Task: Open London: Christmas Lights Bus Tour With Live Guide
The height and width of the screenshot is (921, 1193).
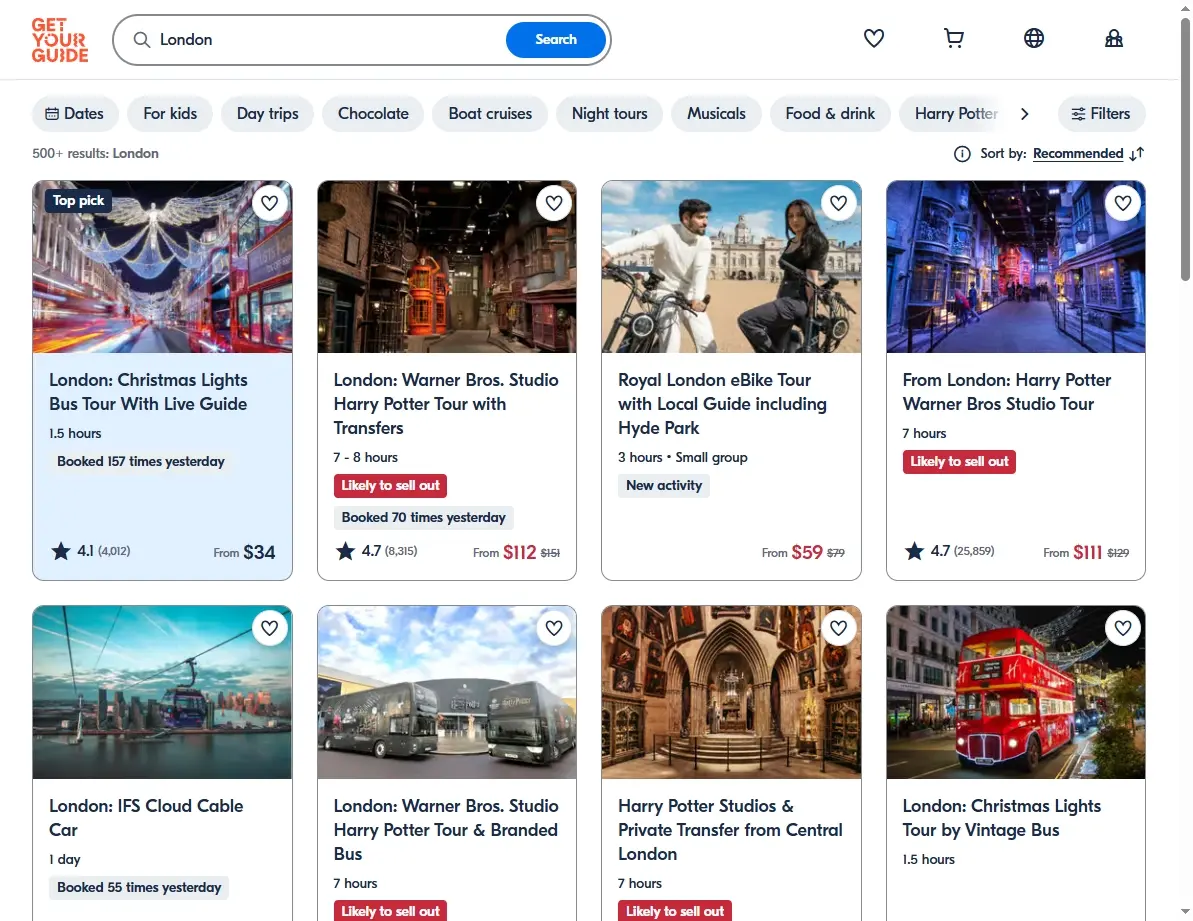Action: (x=148, y=392)
